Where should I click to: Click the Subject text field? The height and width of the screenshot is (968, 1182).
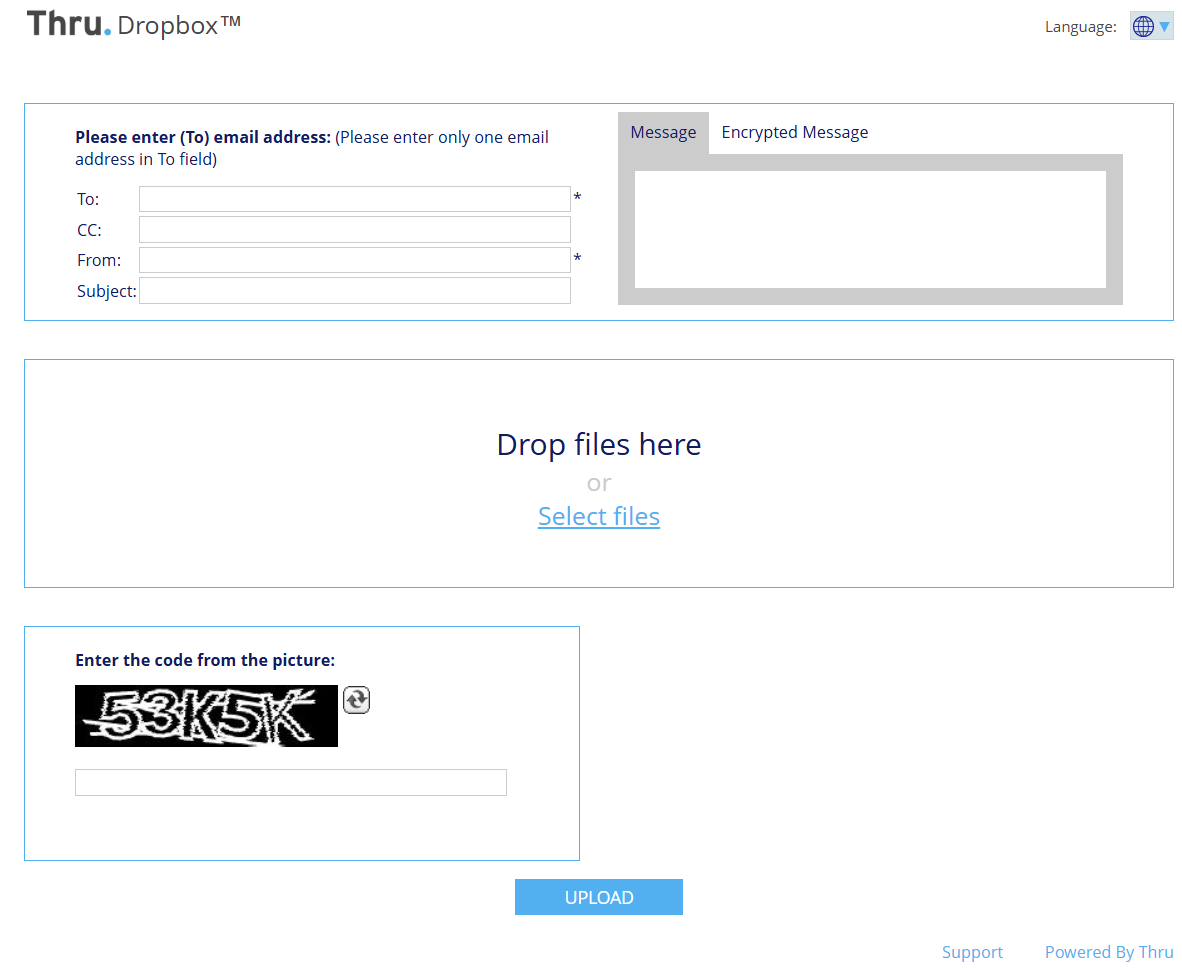point(354,291)
